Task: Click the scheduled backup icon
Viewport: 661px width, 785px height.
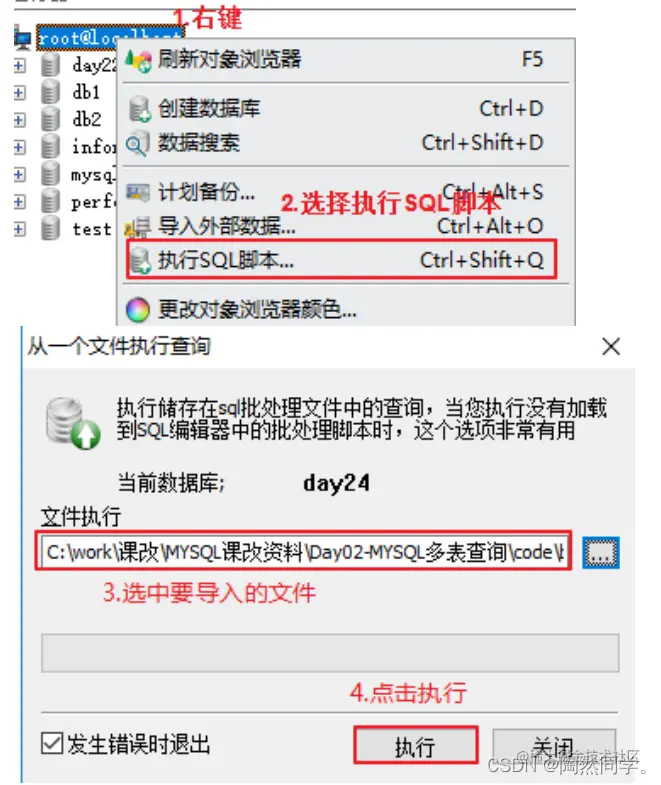Action: click(137, 192)
